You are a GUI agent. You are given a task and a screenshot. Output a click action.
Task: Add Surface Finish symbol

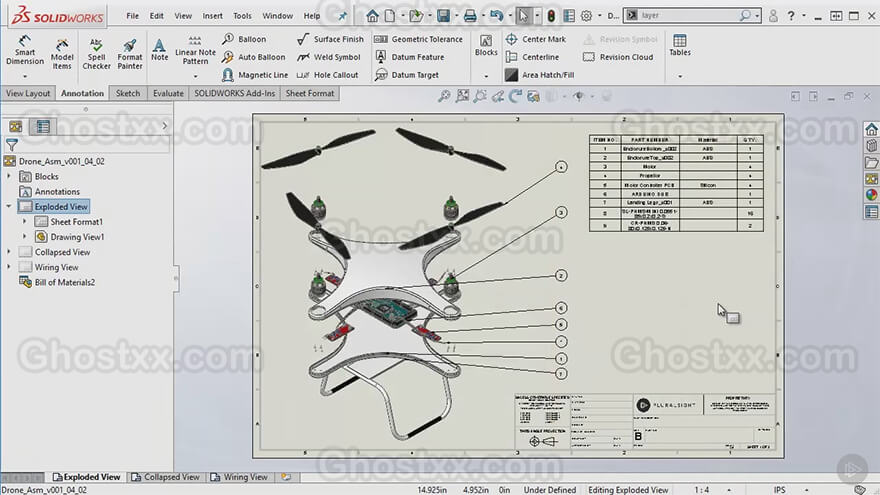[x=330, y=39]
